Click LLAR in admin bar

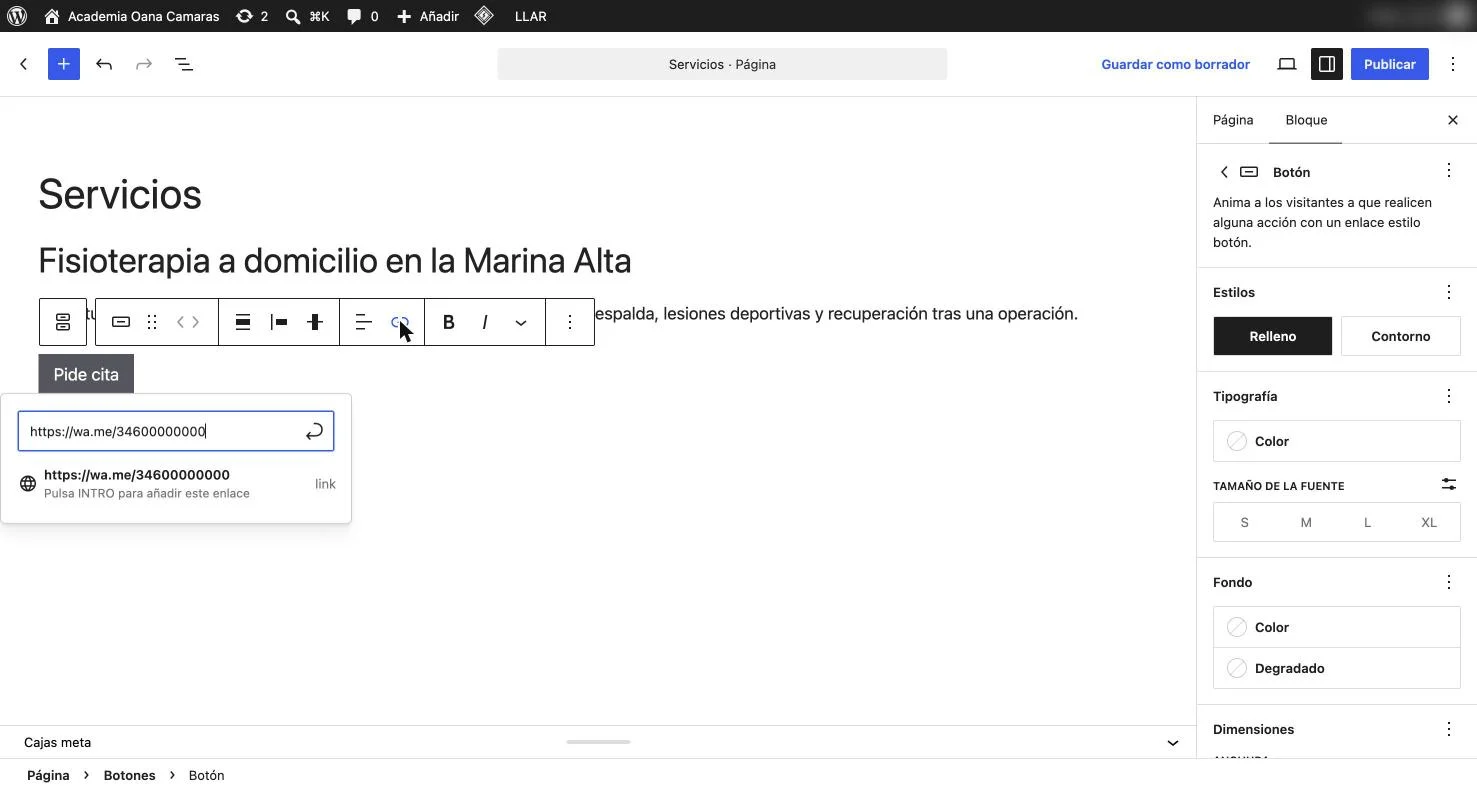[530, 16]
